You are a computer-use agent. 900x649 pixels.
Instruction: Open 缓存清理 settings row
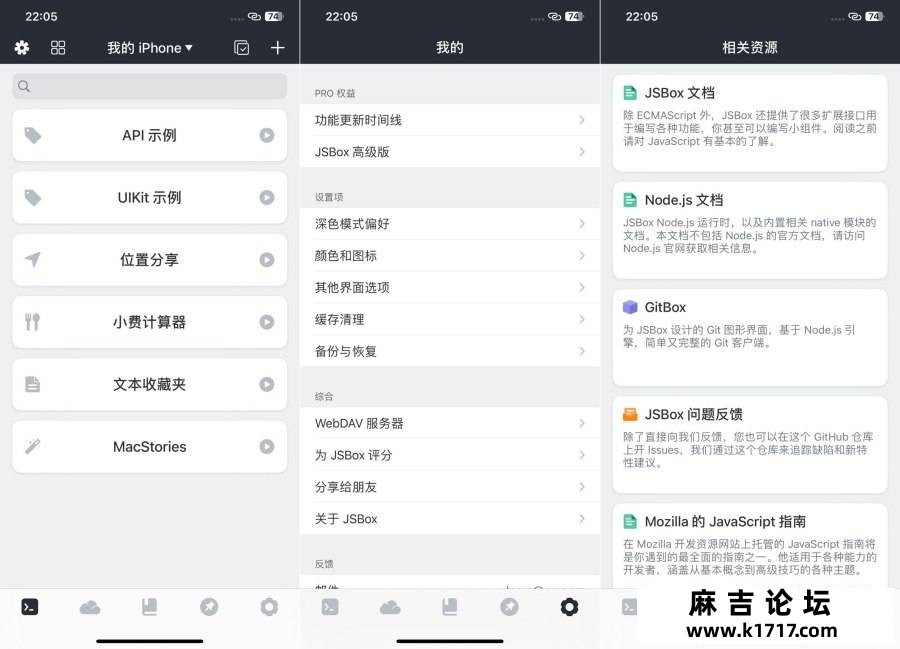pos(450,320)
